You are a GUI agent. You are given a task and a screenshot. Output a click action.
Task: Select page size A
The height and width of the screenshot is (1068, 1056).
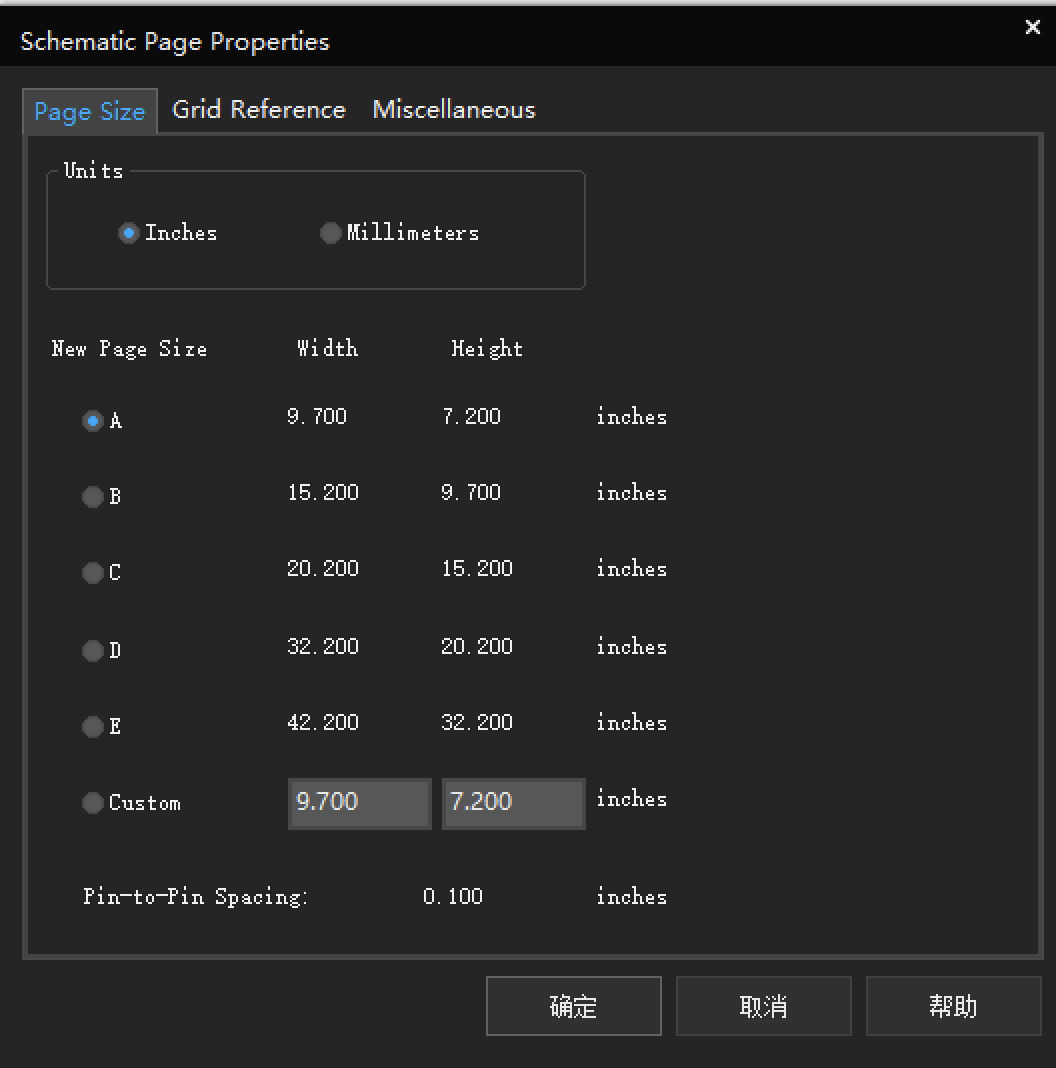click(x=93, y=421)
